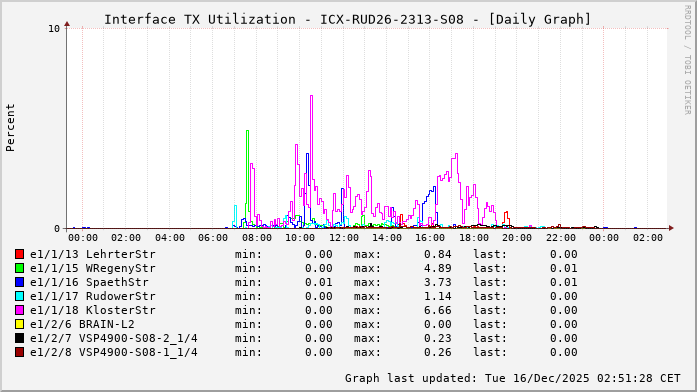Click the min value 0.01 for SpaethStr
The height and width of the screenshot is (392, 697).
319,282
